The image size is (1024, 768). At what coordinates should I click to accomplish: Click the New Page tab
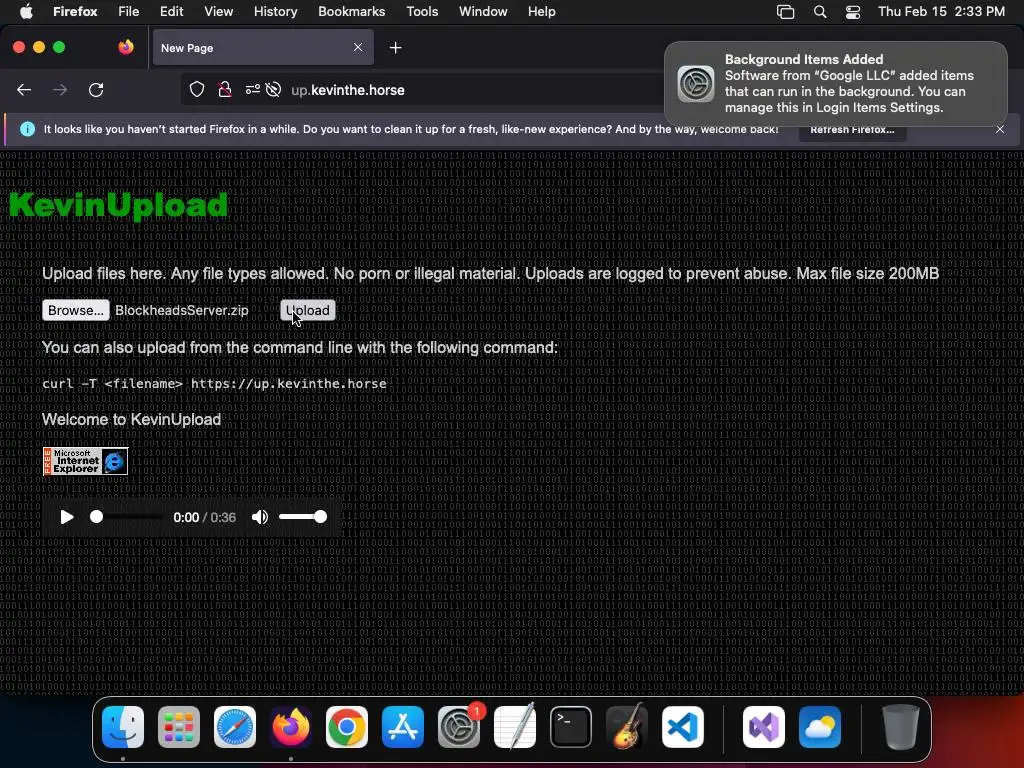(263, 48)
